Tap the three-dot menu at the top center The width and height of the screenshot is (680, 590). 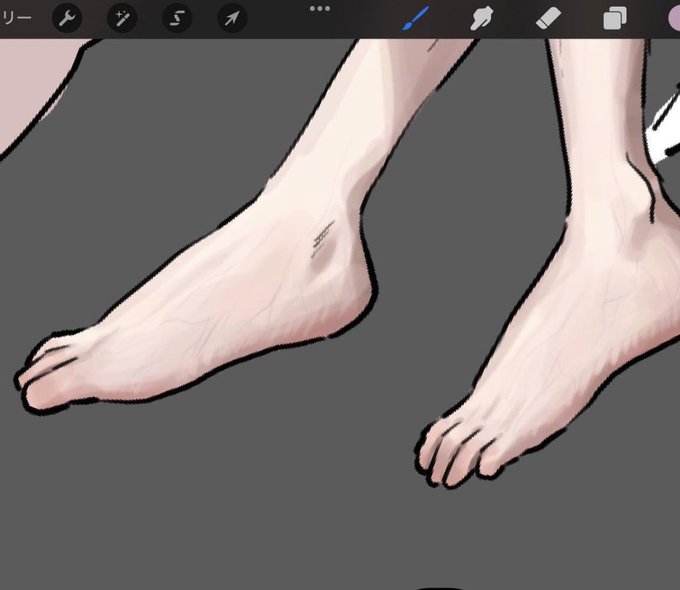[x=320, y=9]
